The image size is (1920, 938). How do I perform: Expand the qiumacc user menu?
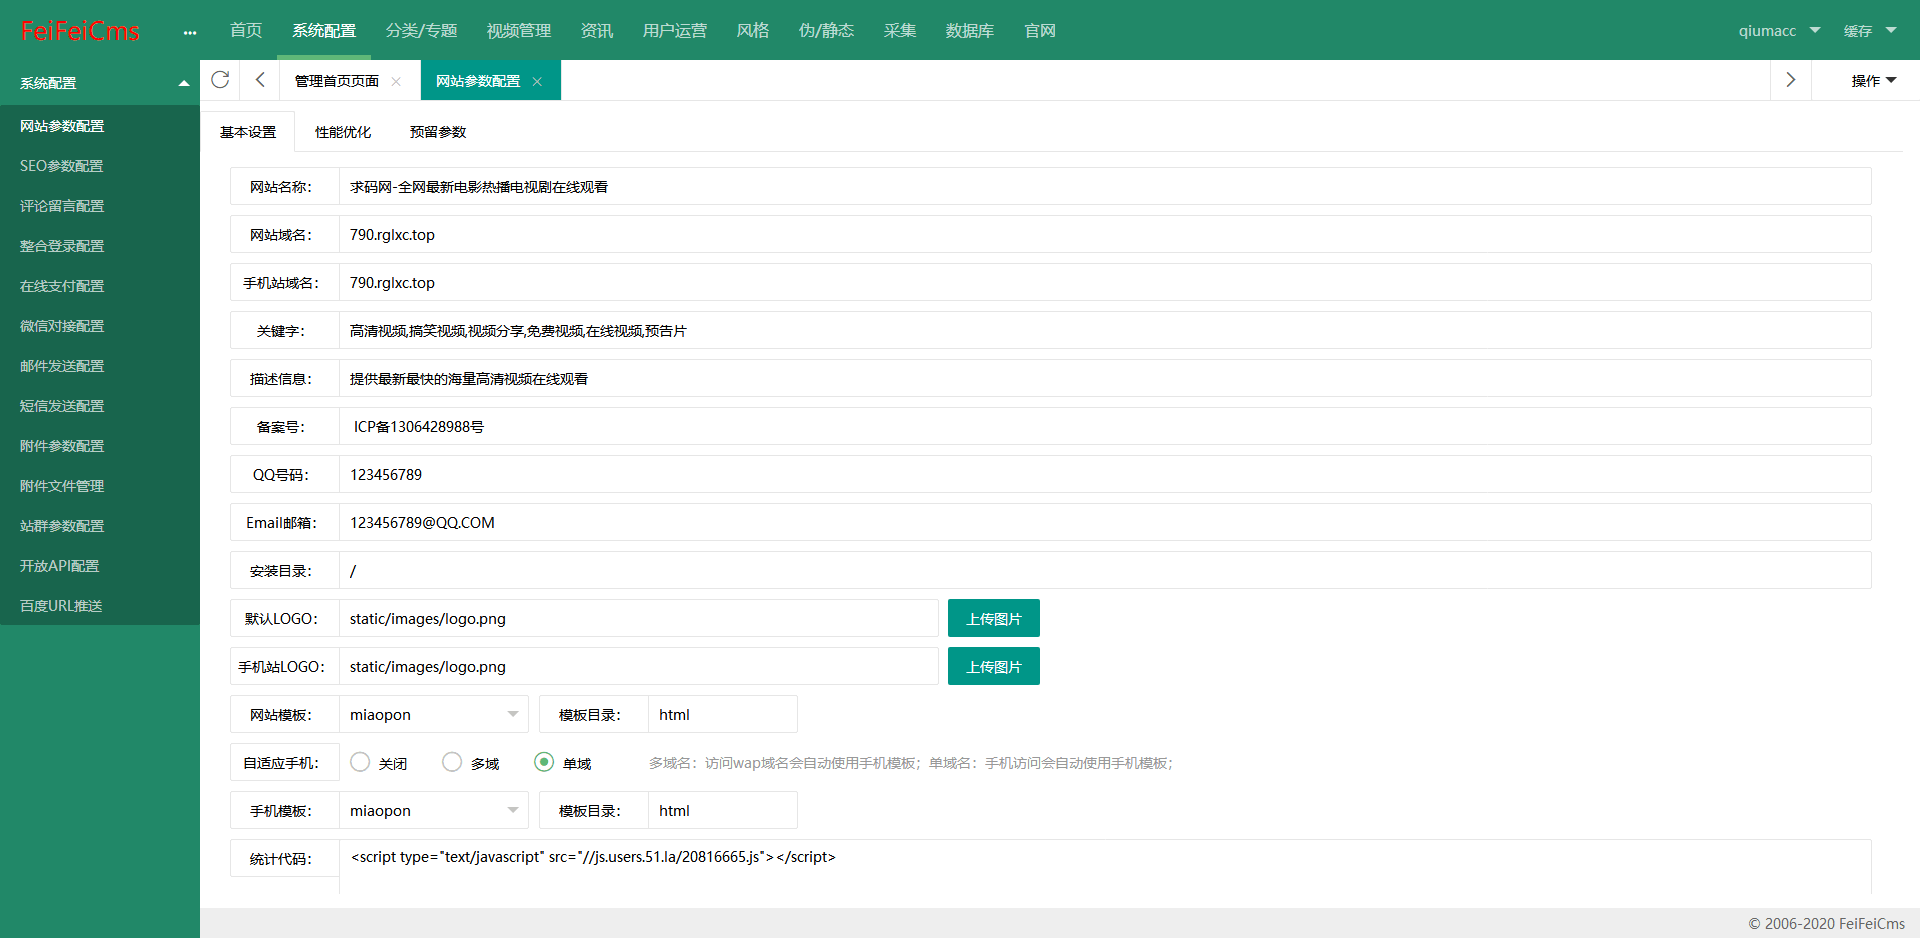[1778, 31]
